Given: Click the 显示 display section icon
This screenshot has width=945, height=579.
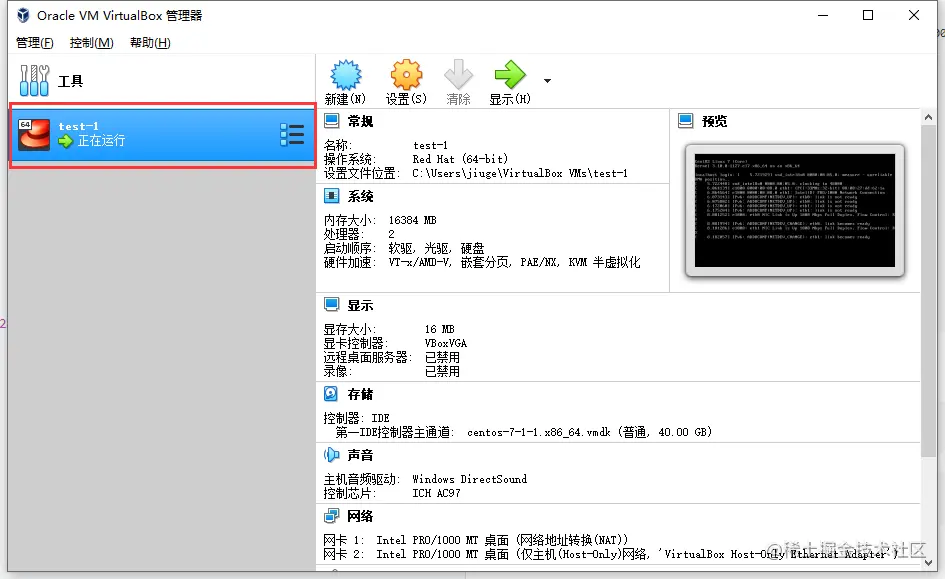Looking at the screenshot, I should coord(331,305).
